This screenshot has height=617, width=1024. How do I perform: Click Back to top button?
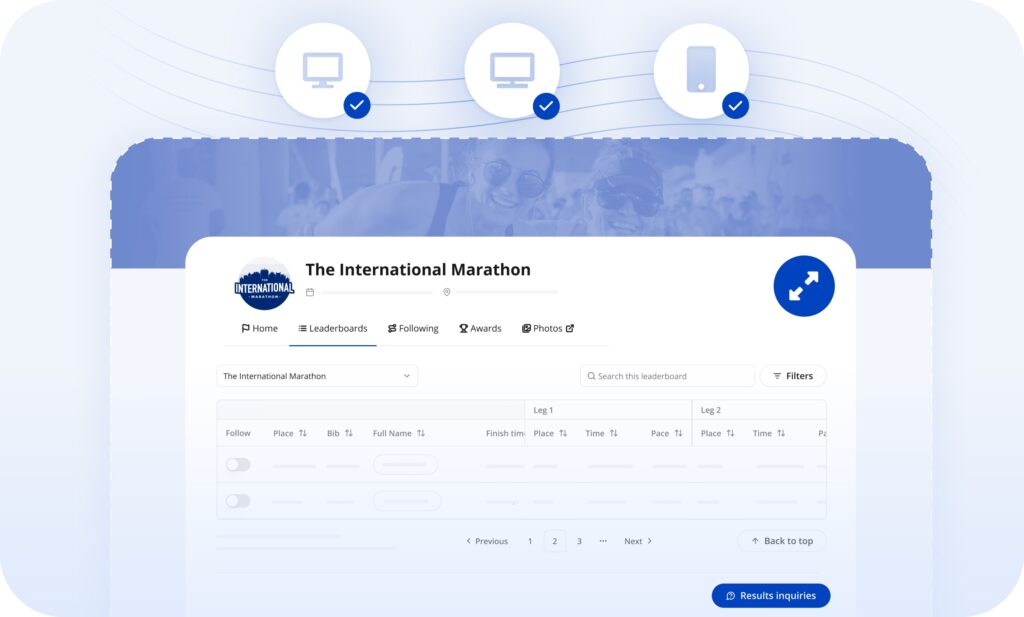[782, 541]
